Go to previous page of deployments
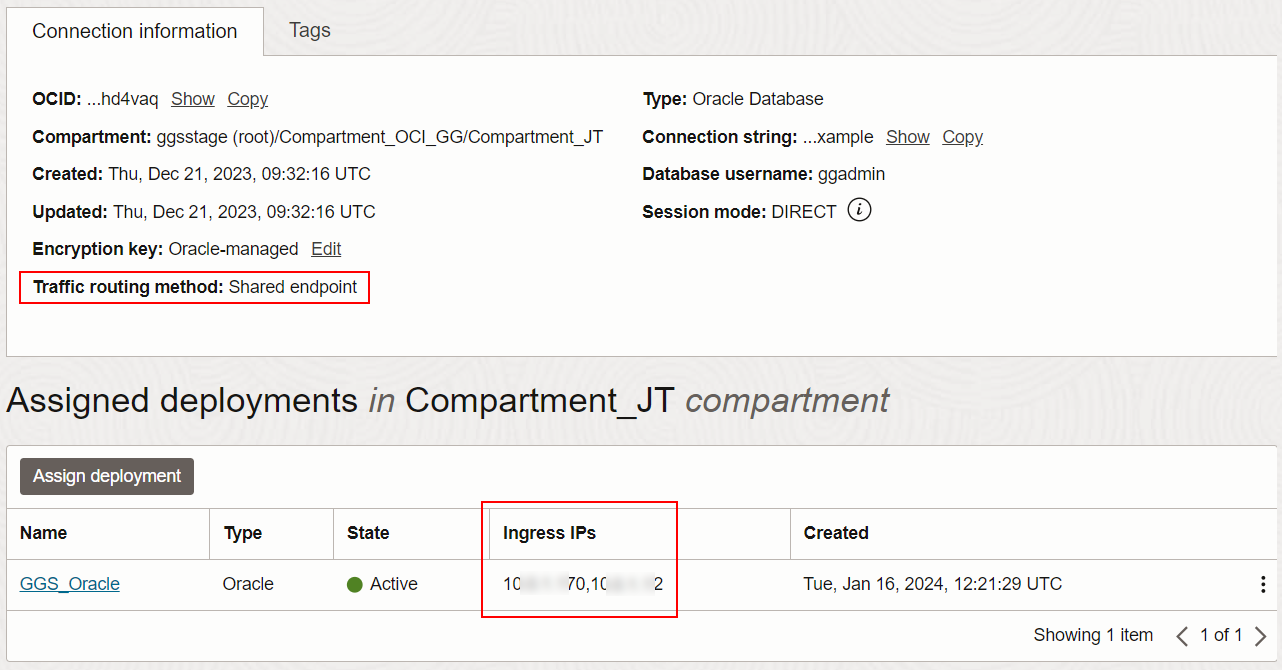Viewport: 1282px width, 670px height. pyautogui.click(x=1183, y=635)
